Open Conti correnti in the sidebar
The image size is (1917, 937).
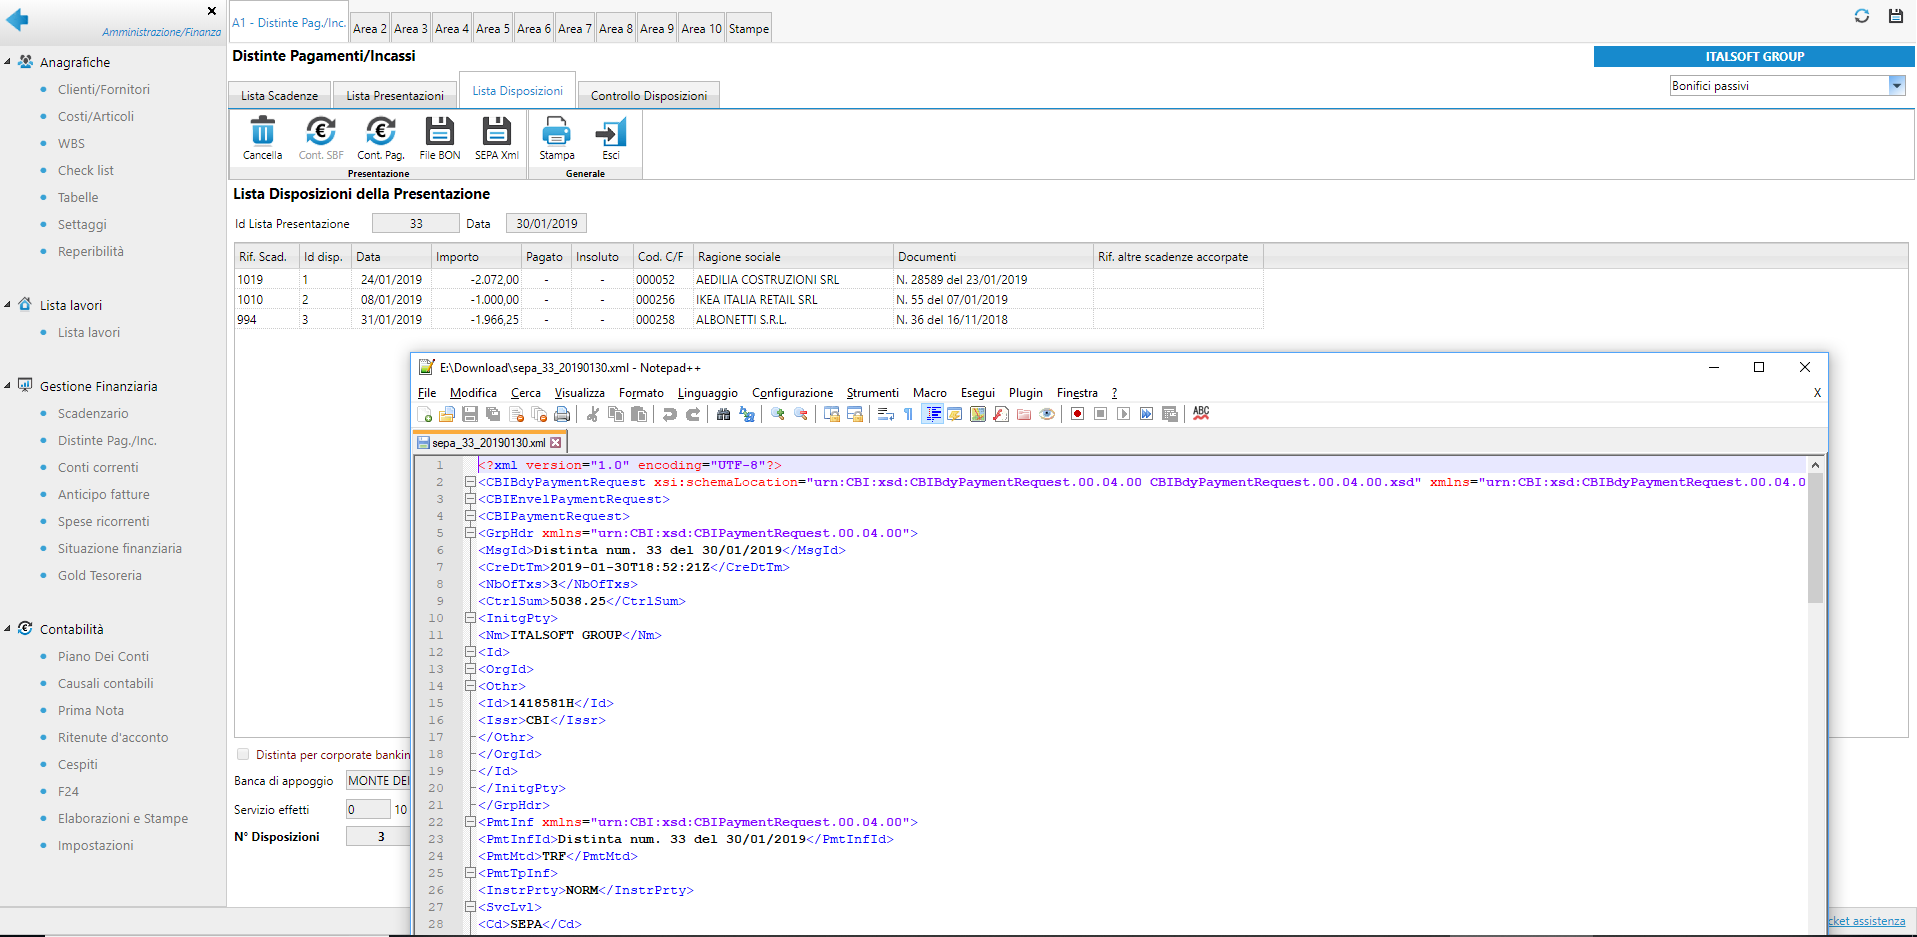(98, 467)
